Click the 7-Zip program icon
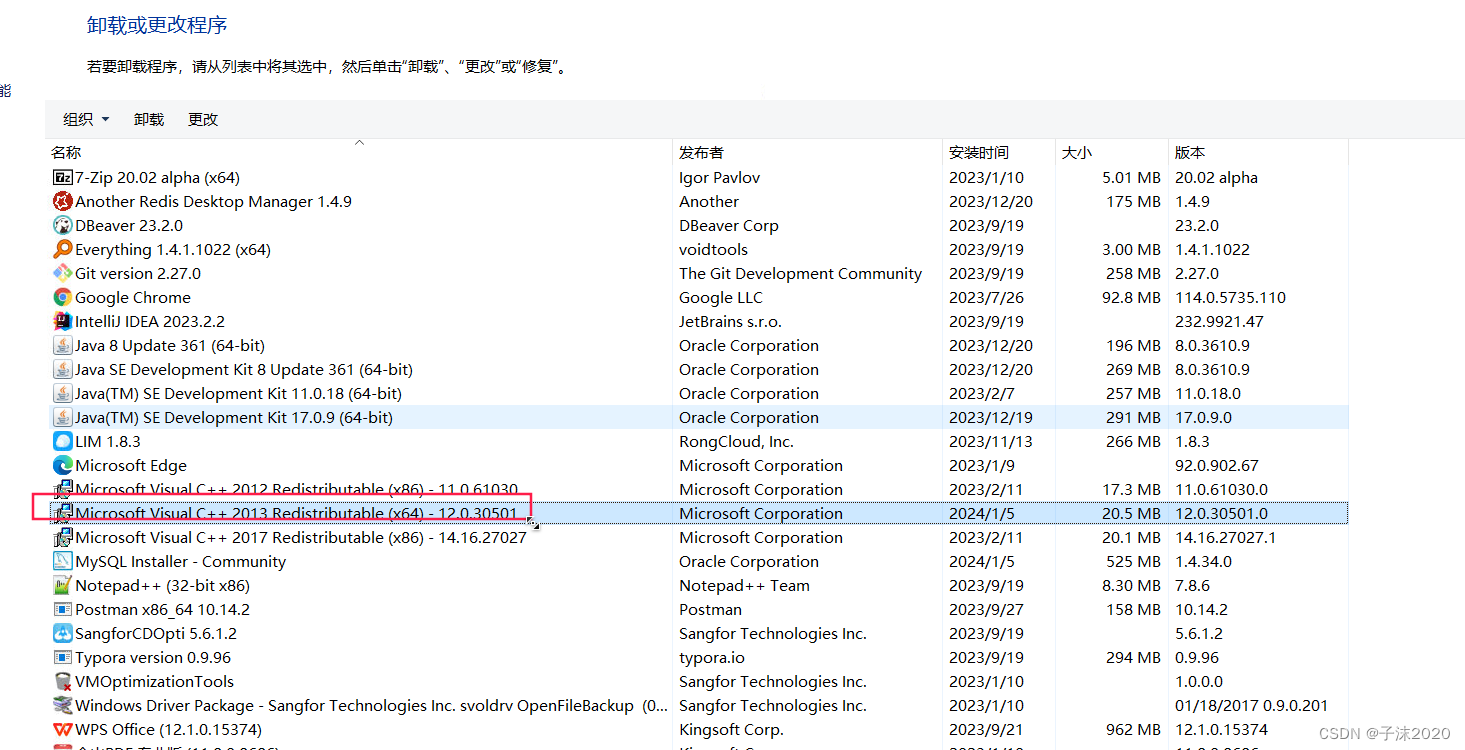 click(63, 177)
